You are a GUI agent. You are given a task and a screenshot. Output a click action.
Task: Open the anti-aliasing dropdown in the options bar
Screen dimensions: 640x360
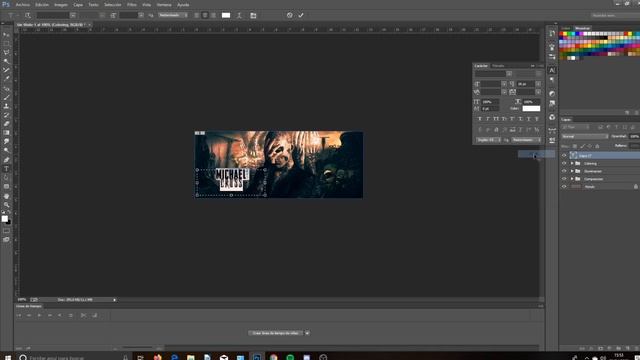tap(173, 15)
